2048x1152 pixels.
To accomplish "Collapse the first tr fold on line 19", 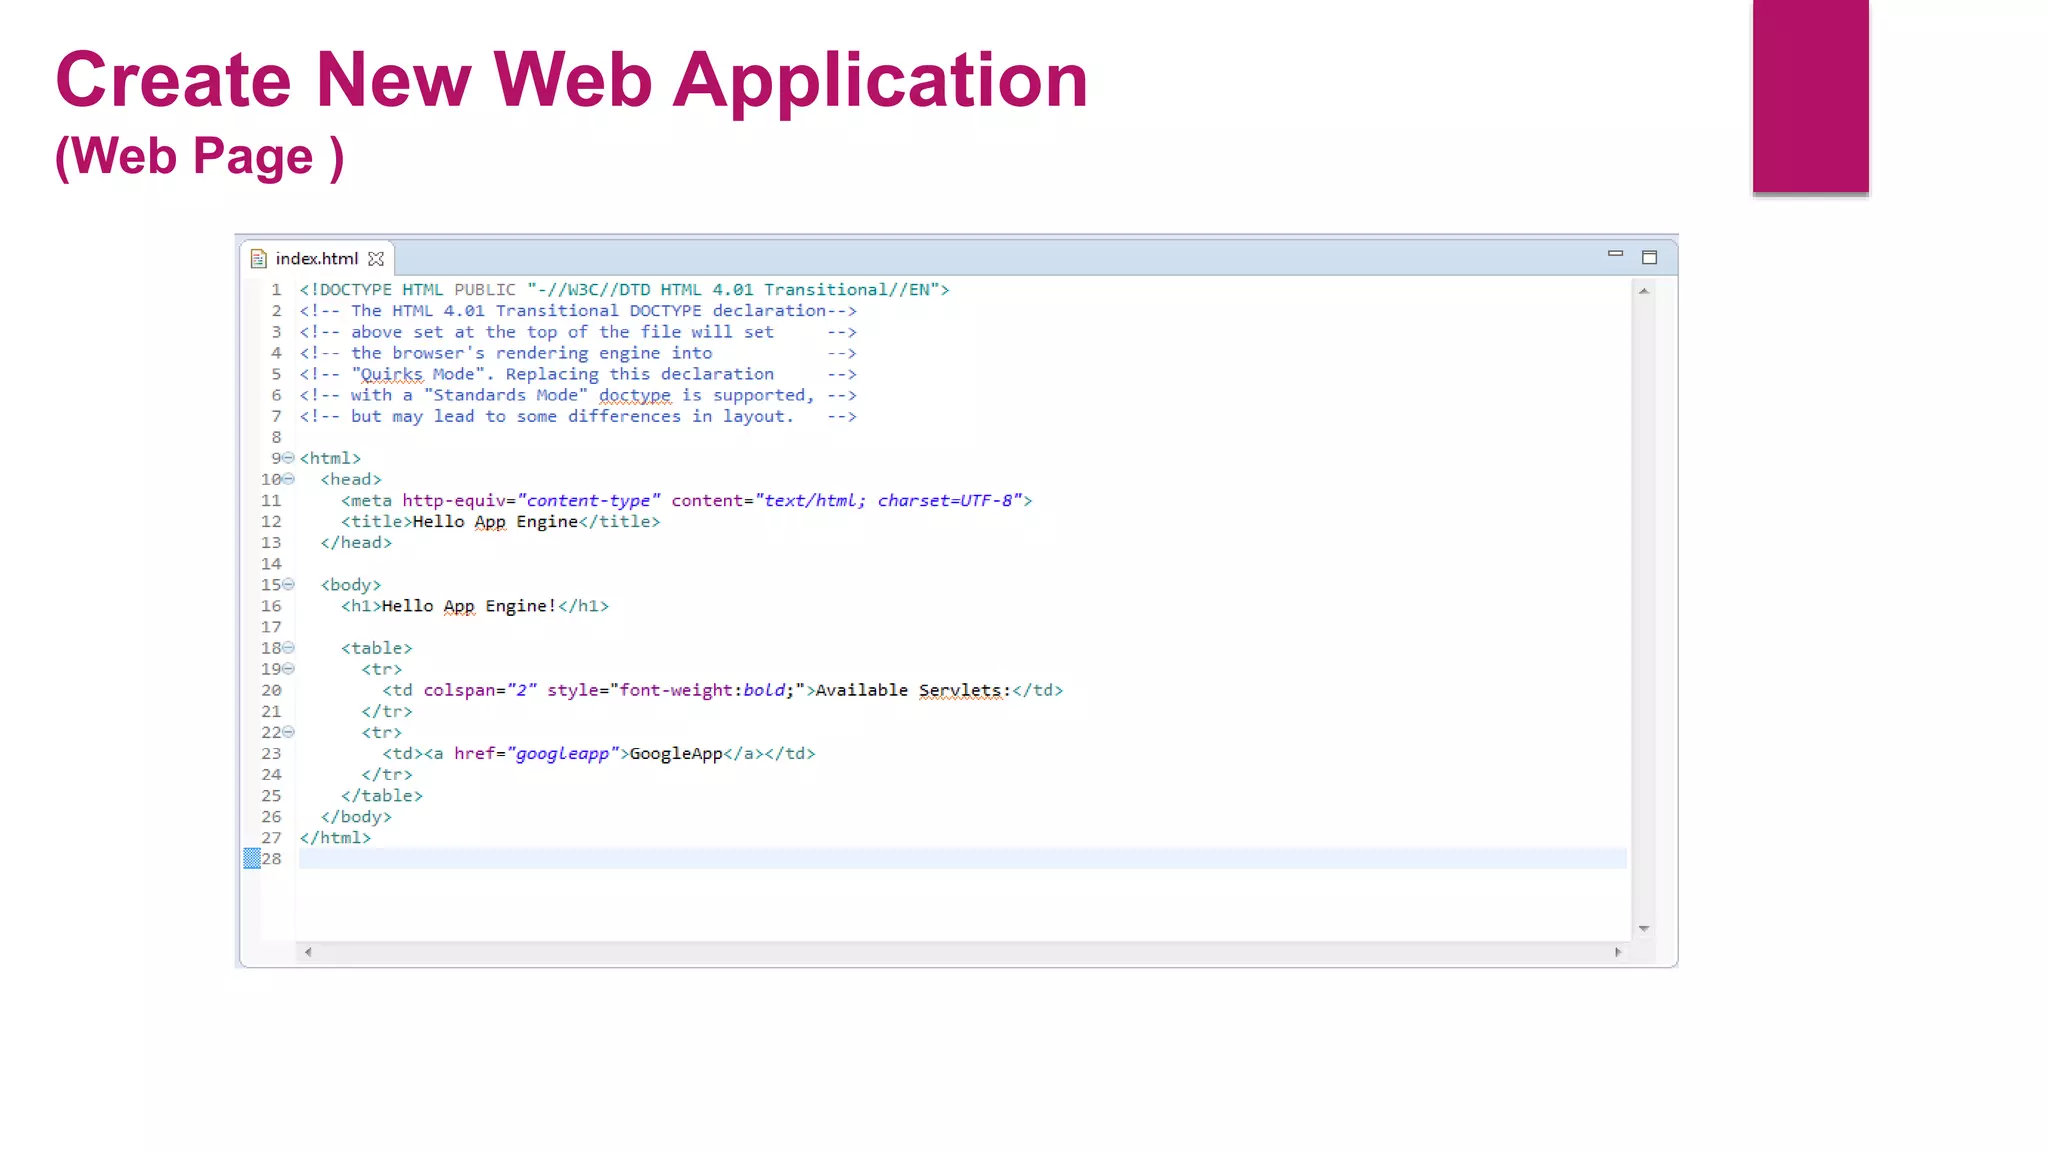I will [x=289, y=669].
